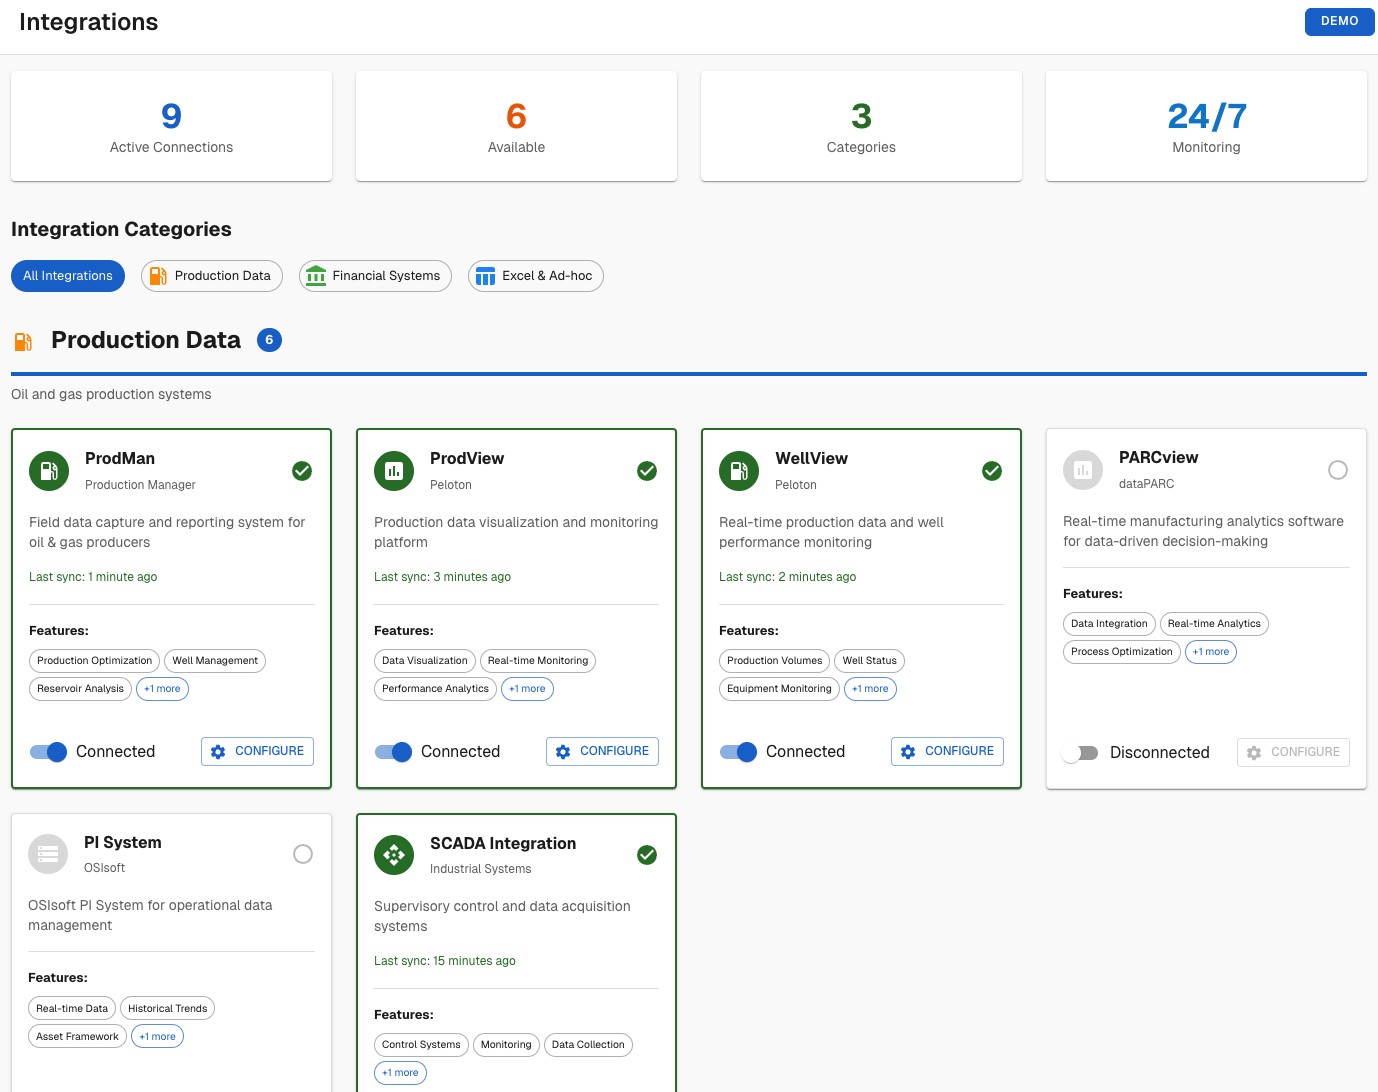Expand '+1 more' features on ProdMan card
Viewport: 1378px width, 1092px height.
(x=162, y=688)
